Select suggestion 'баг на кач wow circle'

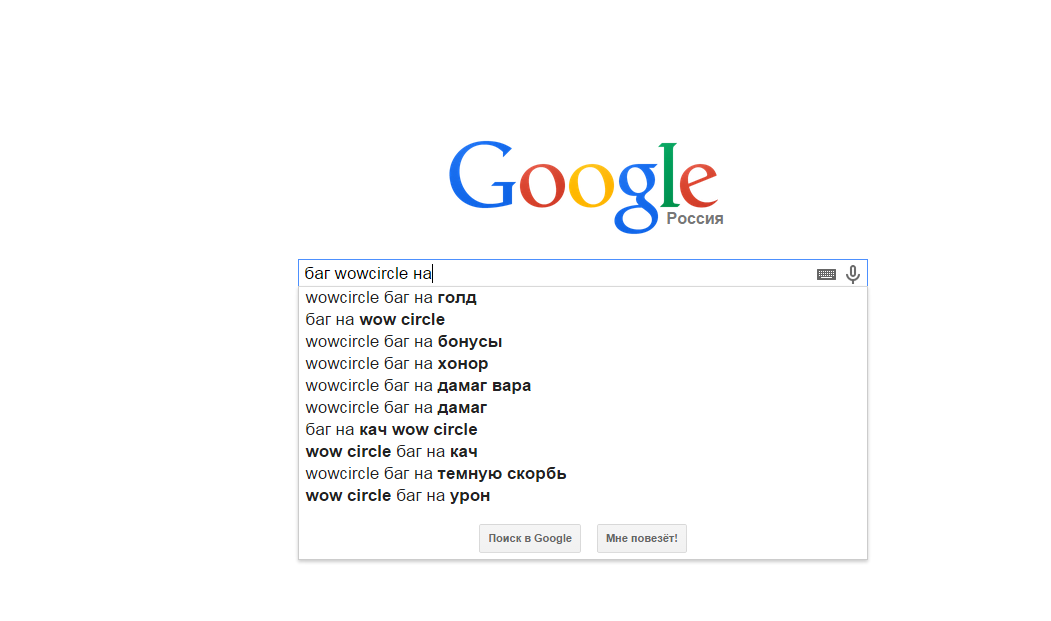582,429
